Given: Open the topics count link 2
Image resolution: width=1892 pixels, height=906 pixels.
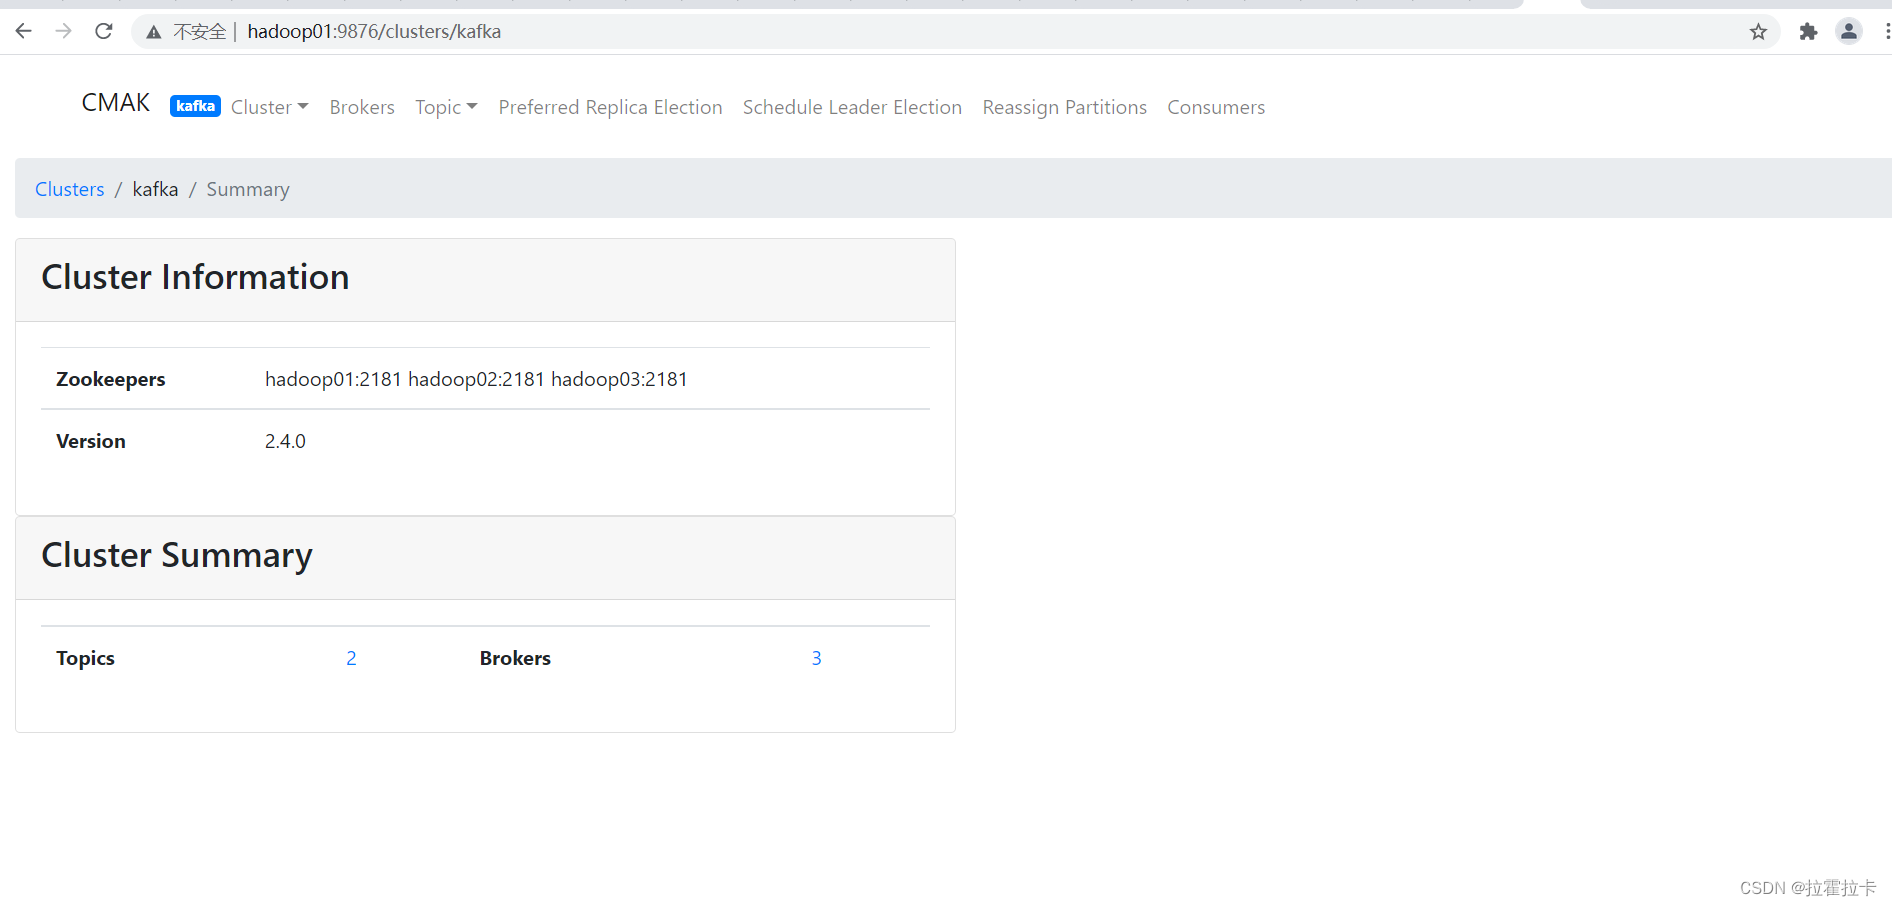Looking at the screenshot, I should (351, 658).
